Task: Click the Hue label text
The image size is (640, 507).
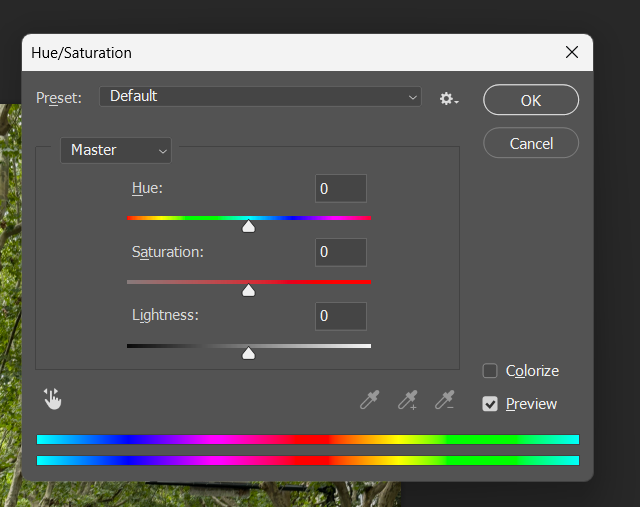Action: coord(147,188)
